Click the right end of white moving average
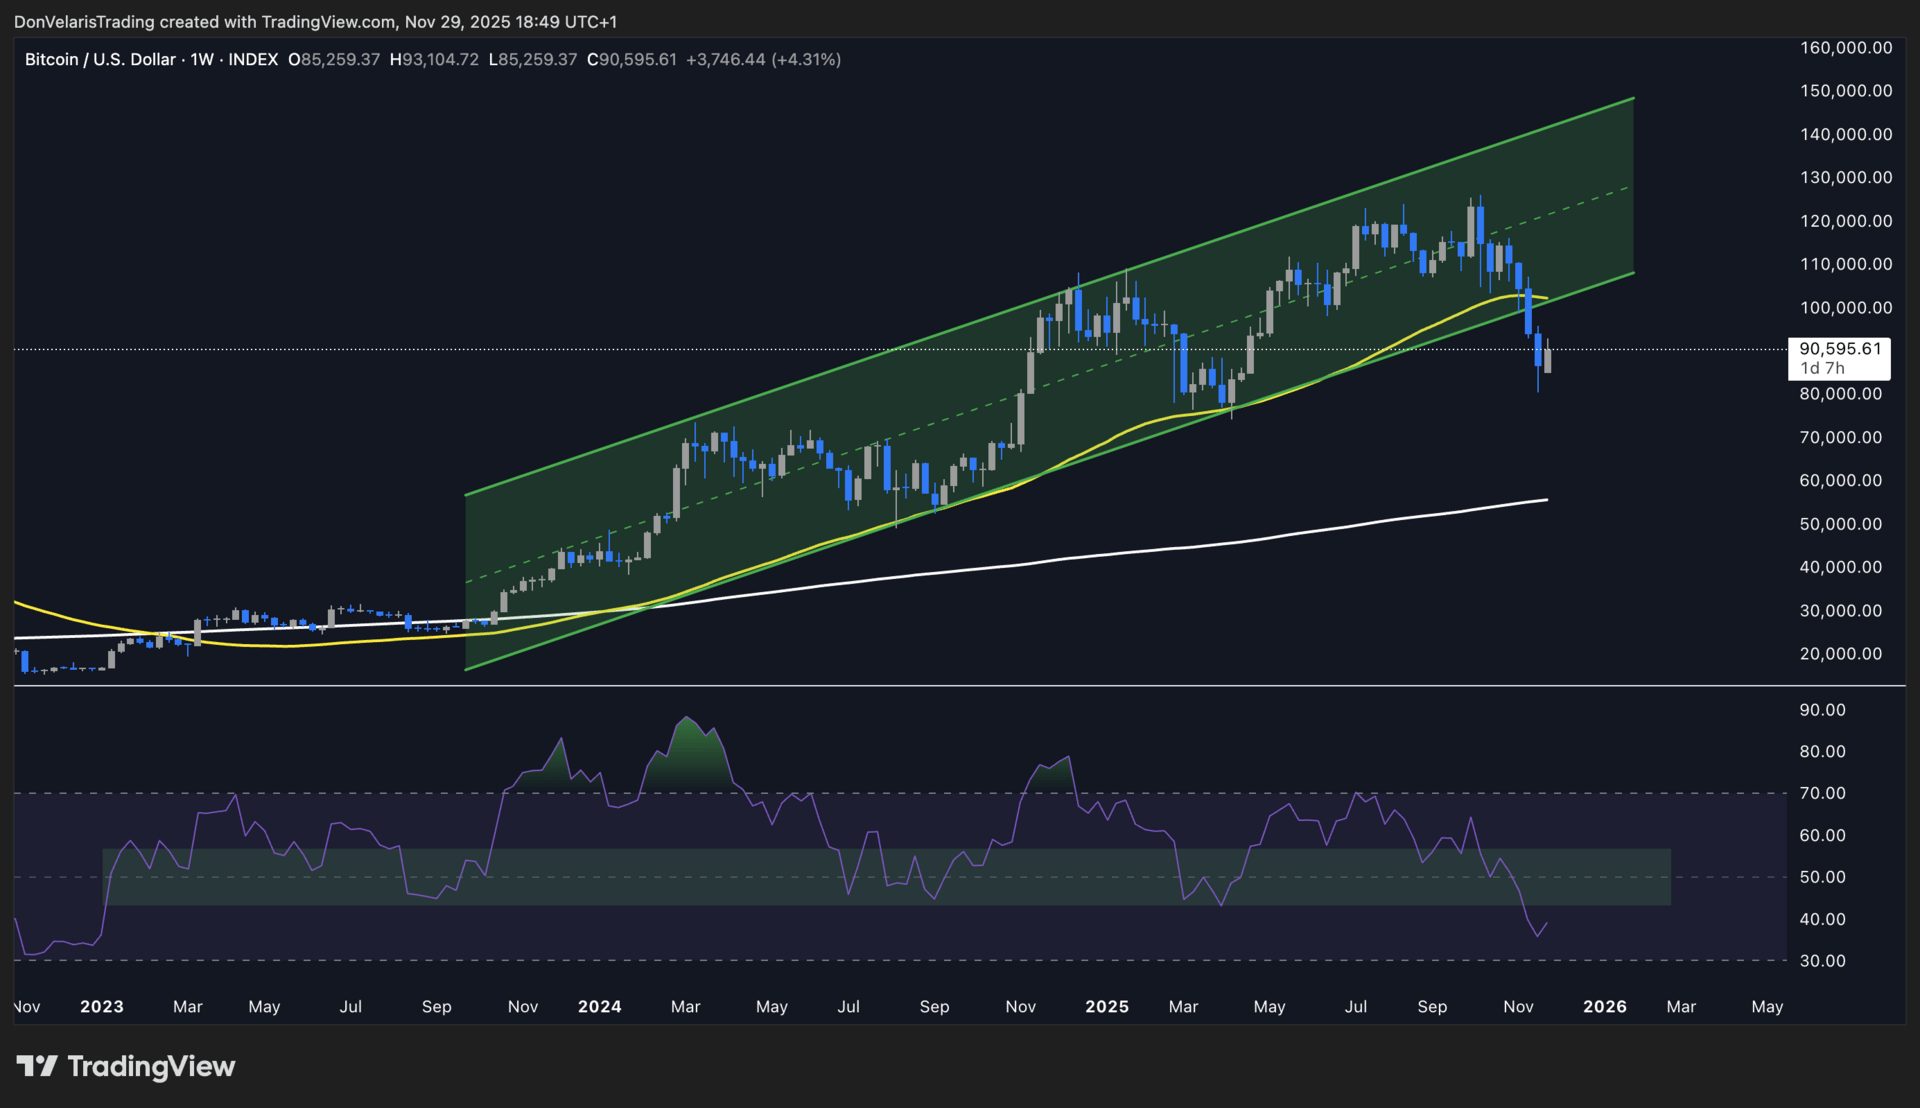This screenshot has width=1920, height=1108. [x=1545, y=500]
